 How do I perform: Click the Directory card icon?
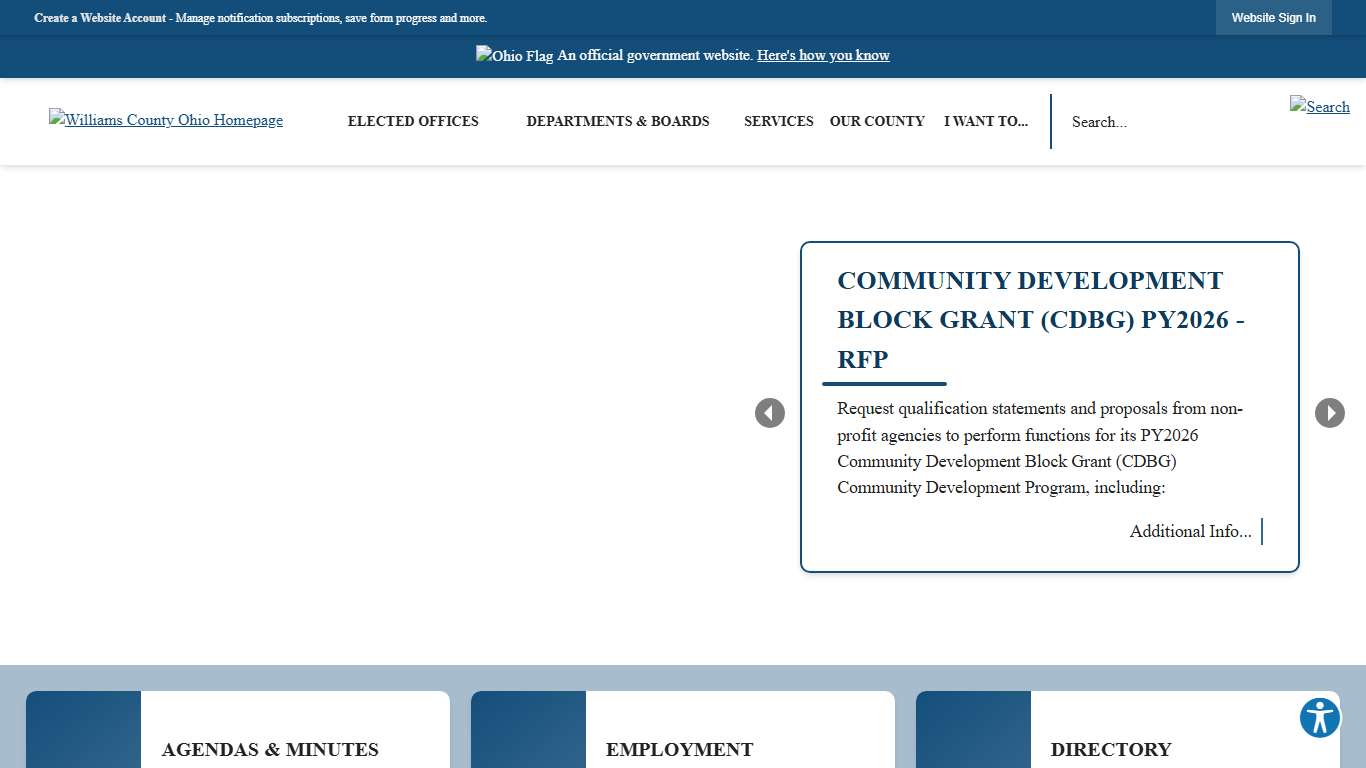coord(973,730)
